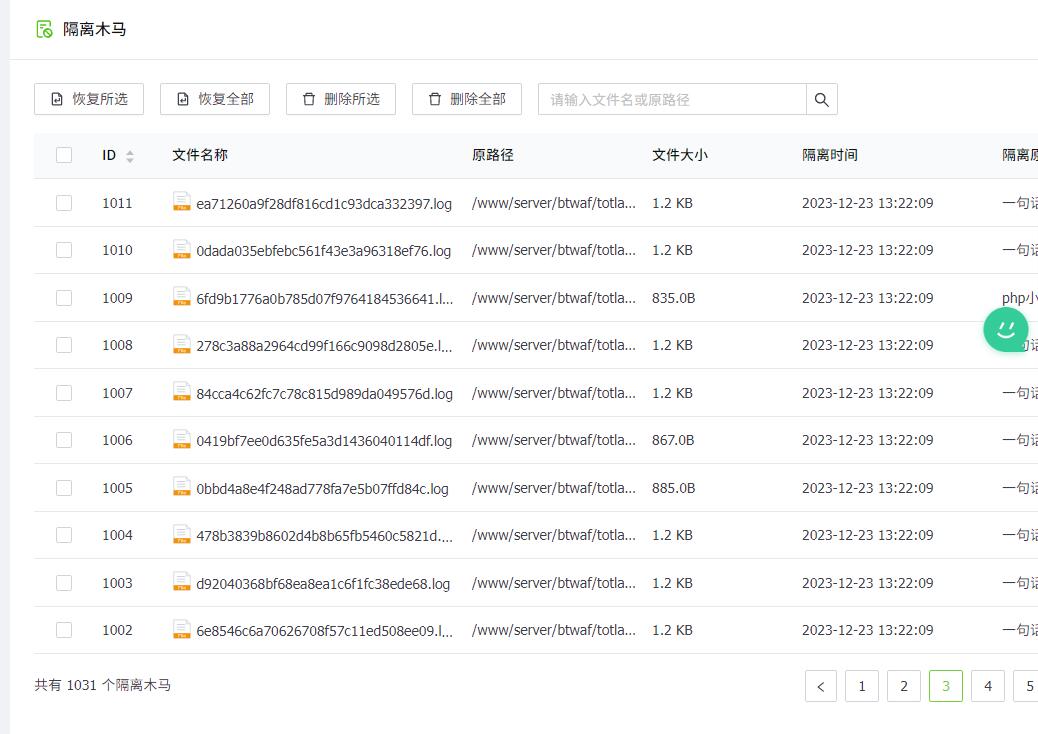The image size is (1038, 734).
Task: Focus the file name or path search field
Action: pyautogui.click(x=672, y=99)
